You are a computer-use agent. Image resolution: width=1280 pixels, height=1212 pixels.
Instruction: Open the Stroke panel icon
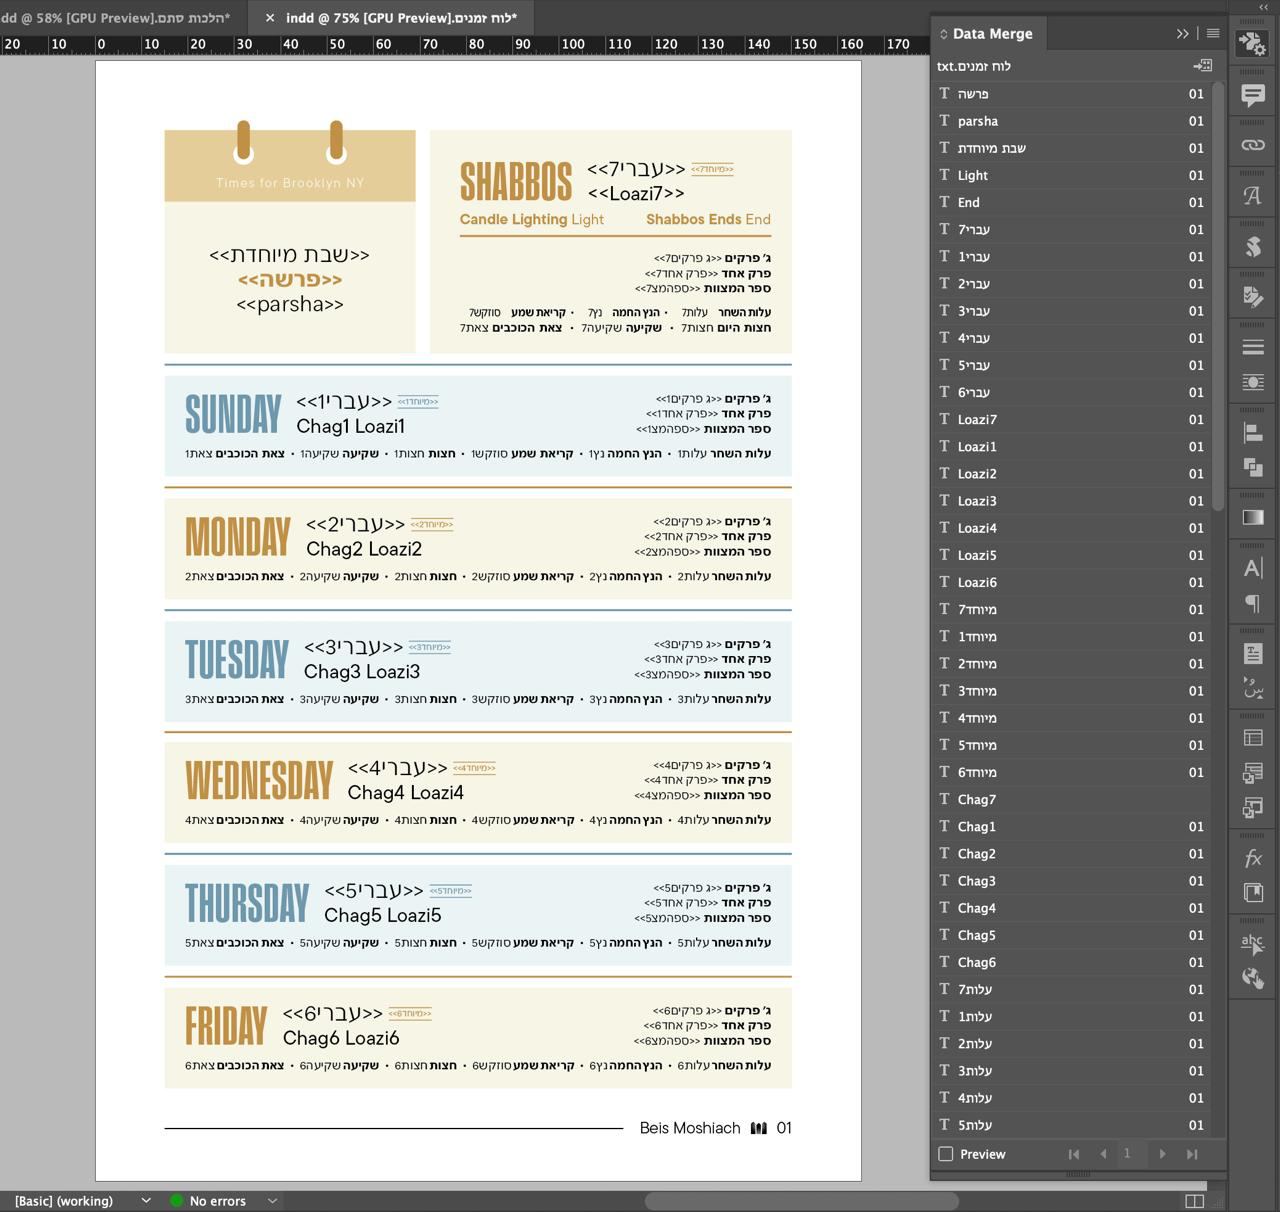[x=1252, y=347]
